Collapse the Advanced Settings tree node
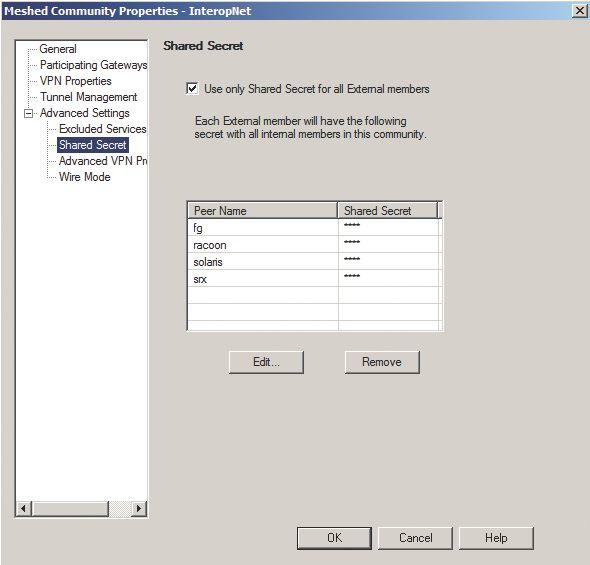590x565 pixels. click(28, 113)
